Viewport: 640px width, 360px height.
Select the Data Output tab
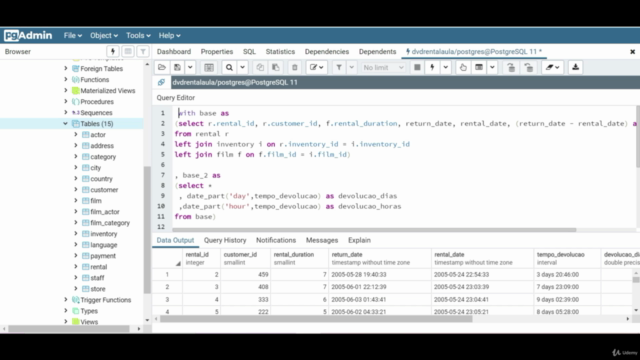coord(175,240)
